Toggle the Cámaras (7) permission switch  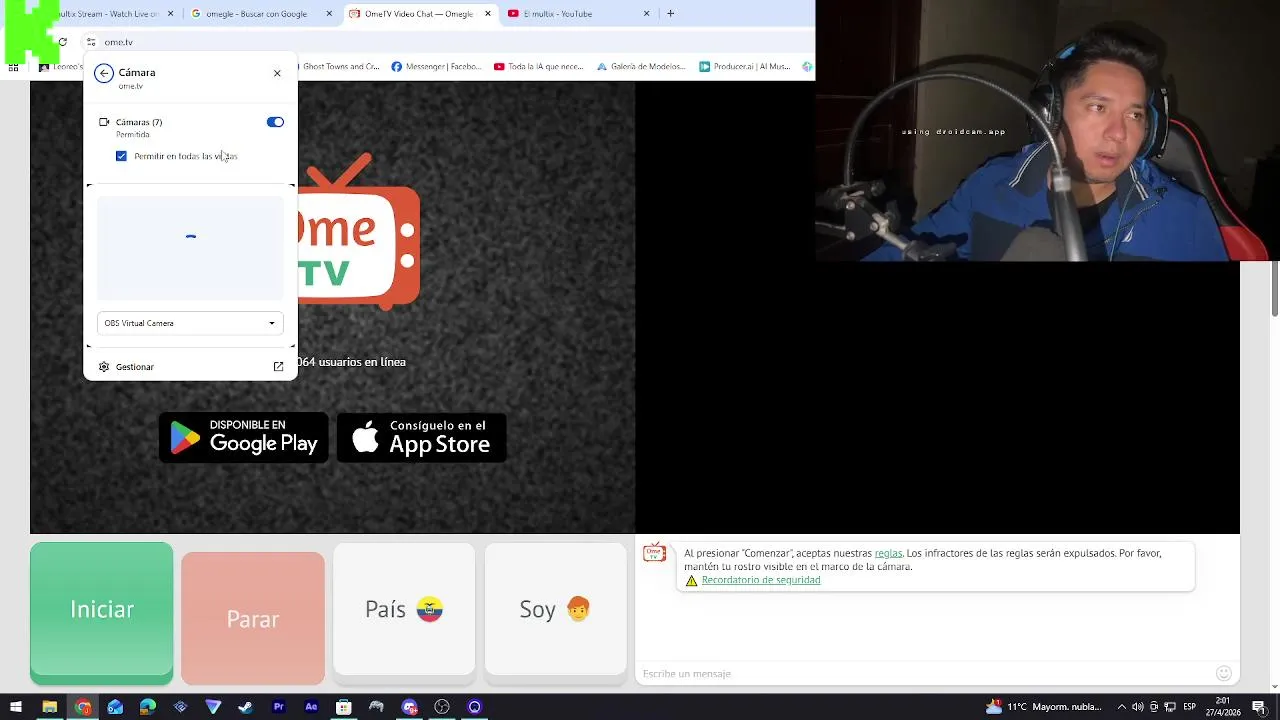tap(275, 122)
